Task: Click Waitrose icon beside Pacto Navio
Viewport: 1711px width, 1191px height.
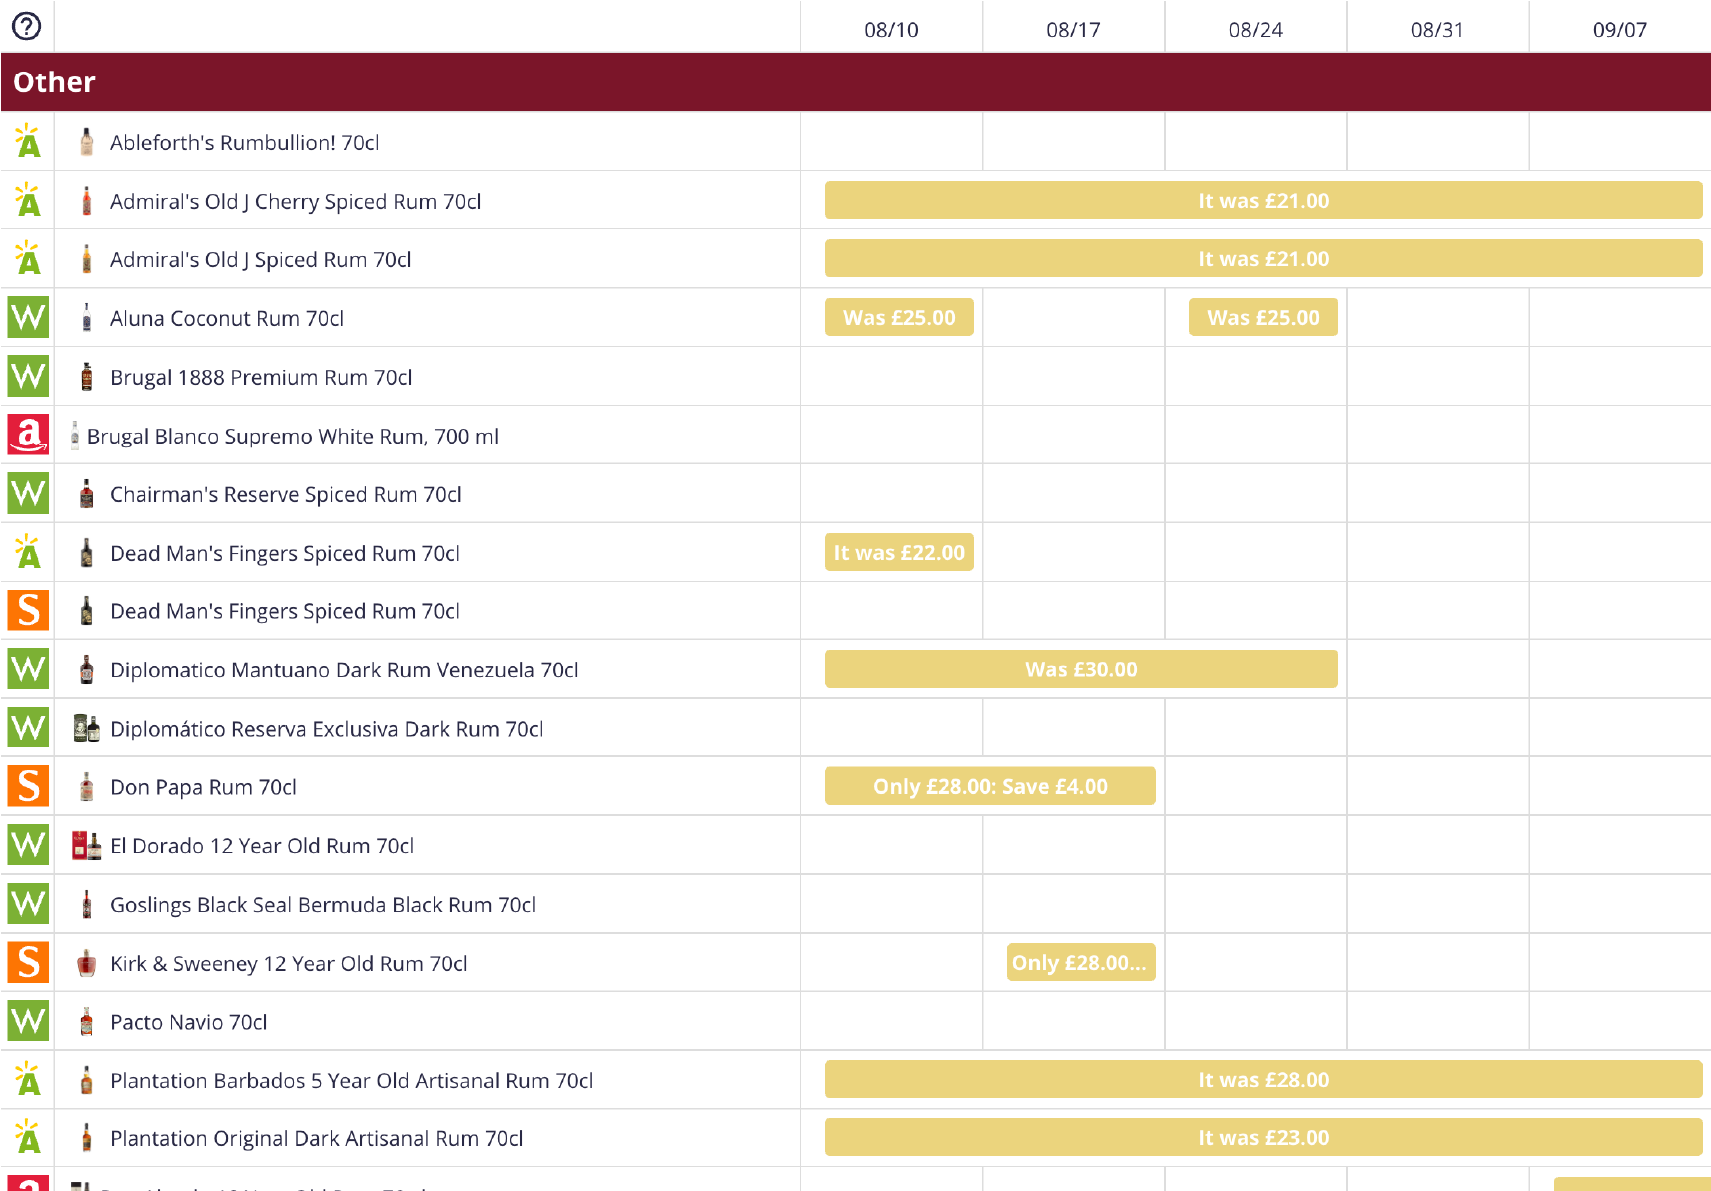Action: tap(28, 1021)
